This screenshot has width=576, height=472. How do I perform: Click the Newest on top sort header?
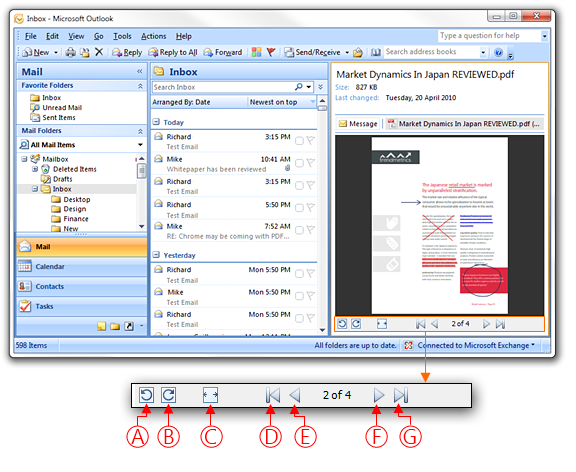coord(282,102)
